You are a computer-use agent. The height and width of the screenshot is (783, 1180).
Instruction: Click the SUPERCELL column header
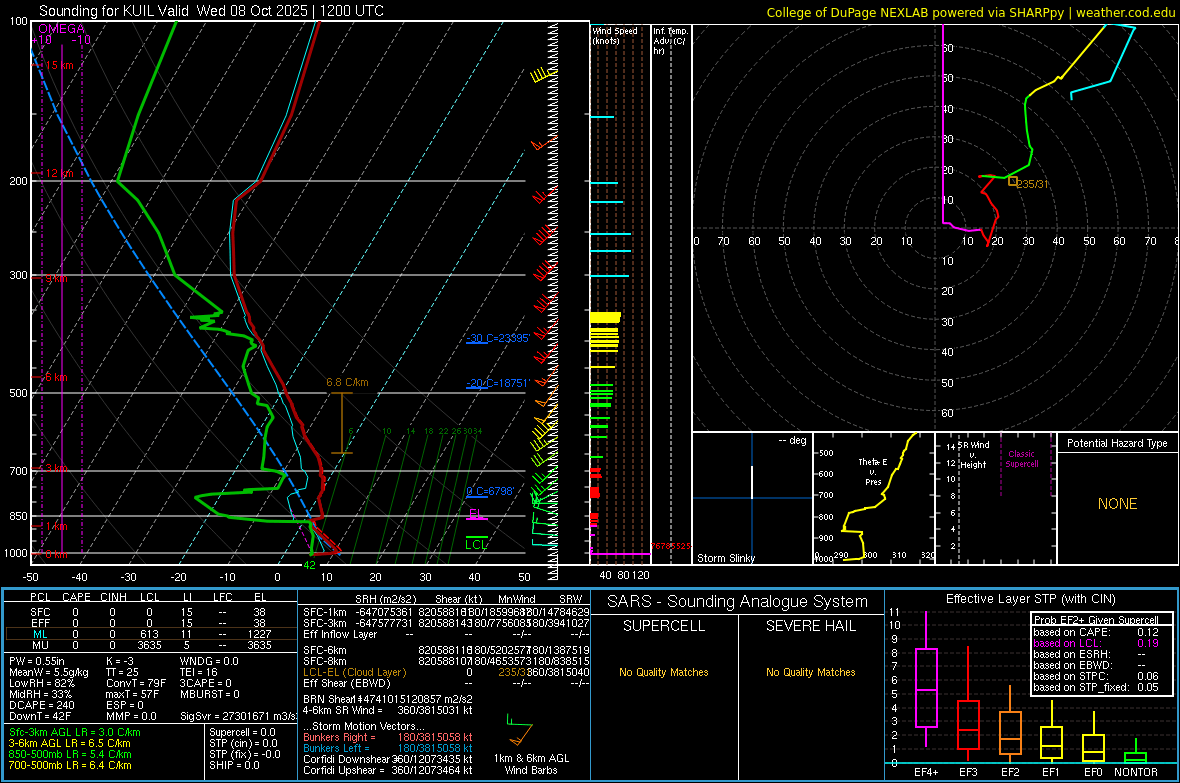coord(664,626)
